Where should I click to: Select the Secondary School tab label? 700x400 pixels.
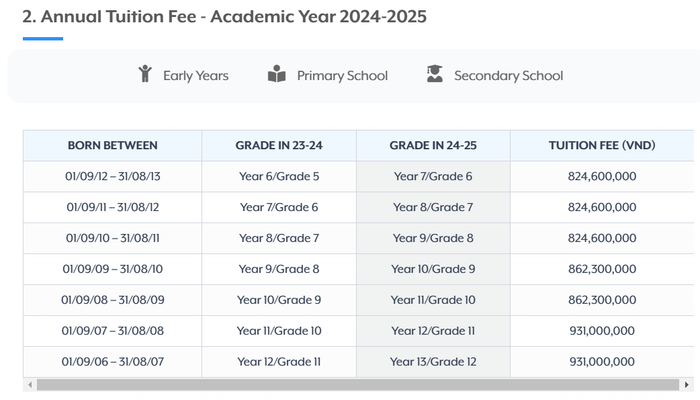click(508, 75)
